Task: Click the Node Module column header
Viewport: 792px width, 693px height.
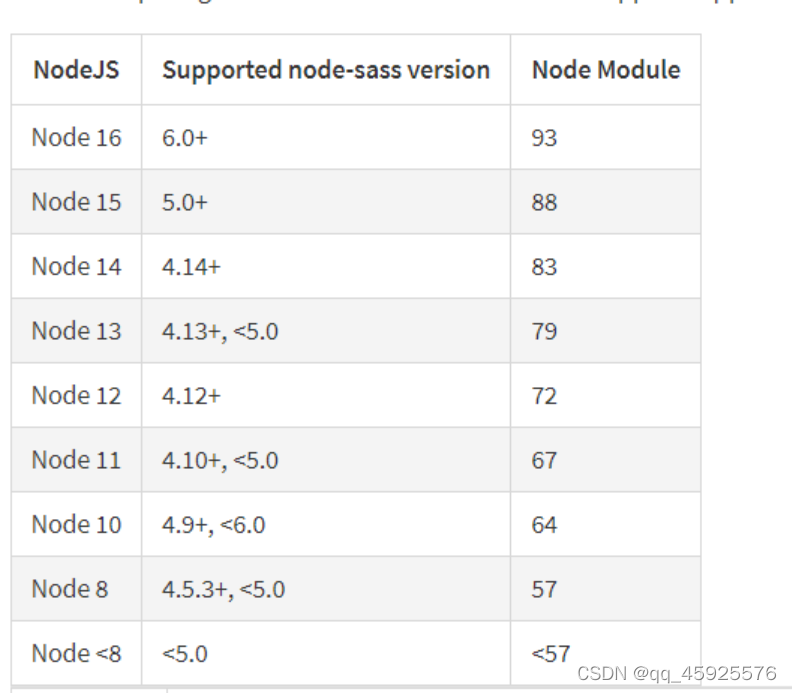Action: (606, 70)
